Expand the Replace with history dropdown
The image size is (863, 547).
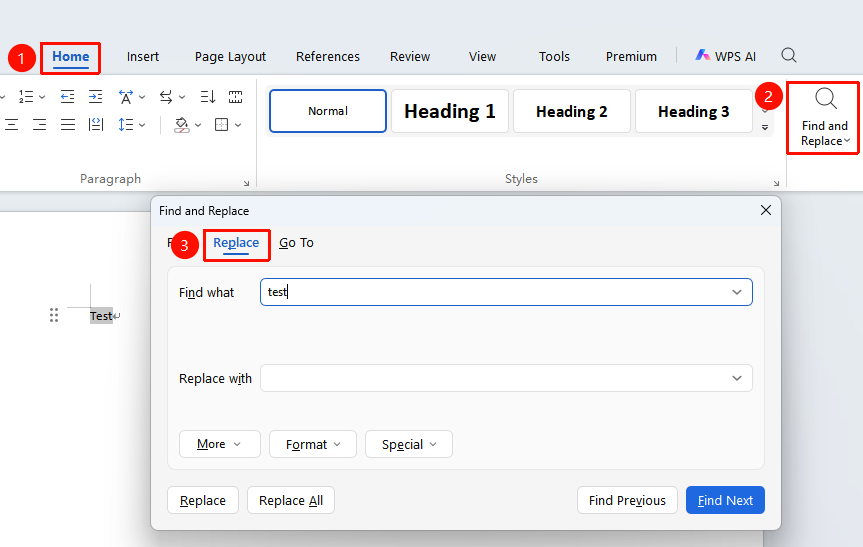[x=737, y=378]
